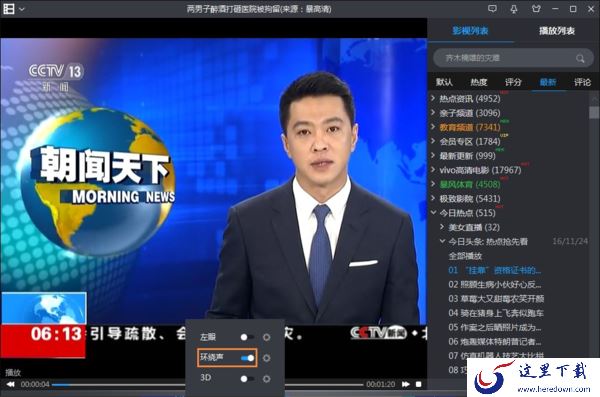
Task: Open the dropdown arrow next to the title bar logo
Action: click(x=21, y=9)
